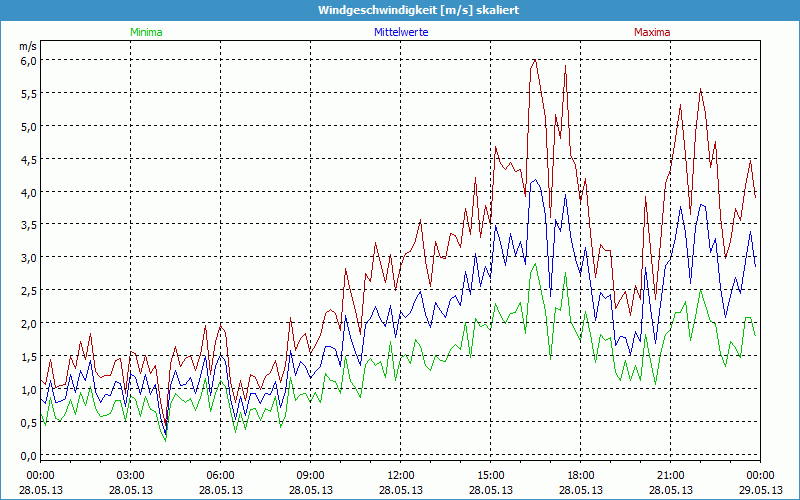Select the red 'Maxima' legend label
Screen dimensions: 800x500
click(652, 32)
